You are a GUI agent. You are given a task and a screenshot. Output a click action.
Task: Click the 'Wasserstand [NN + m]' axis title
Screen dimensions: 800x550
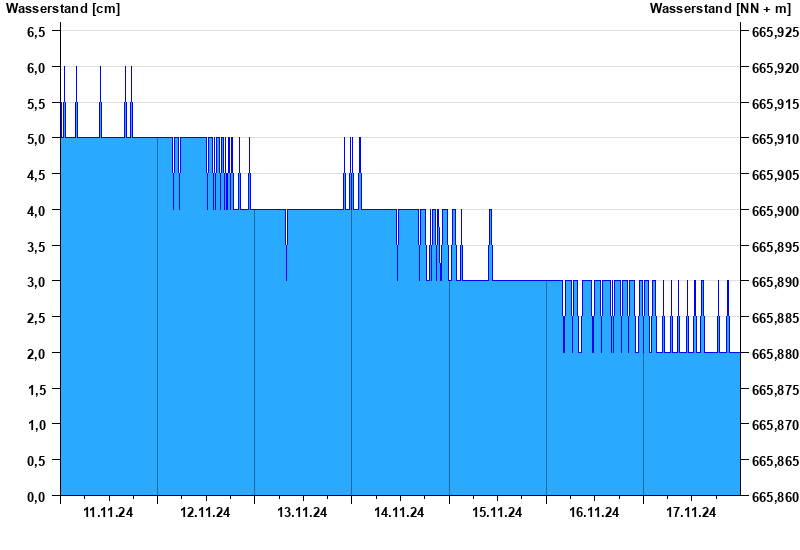[x=719, y=9]
